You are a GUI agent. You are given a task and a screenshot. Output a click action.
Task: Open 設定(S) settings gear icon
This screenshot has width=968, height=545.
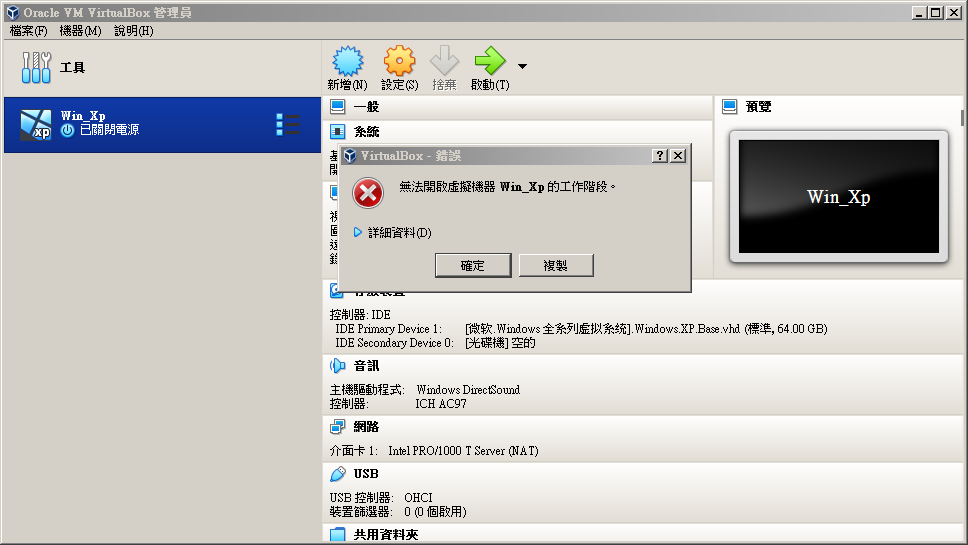399,60
